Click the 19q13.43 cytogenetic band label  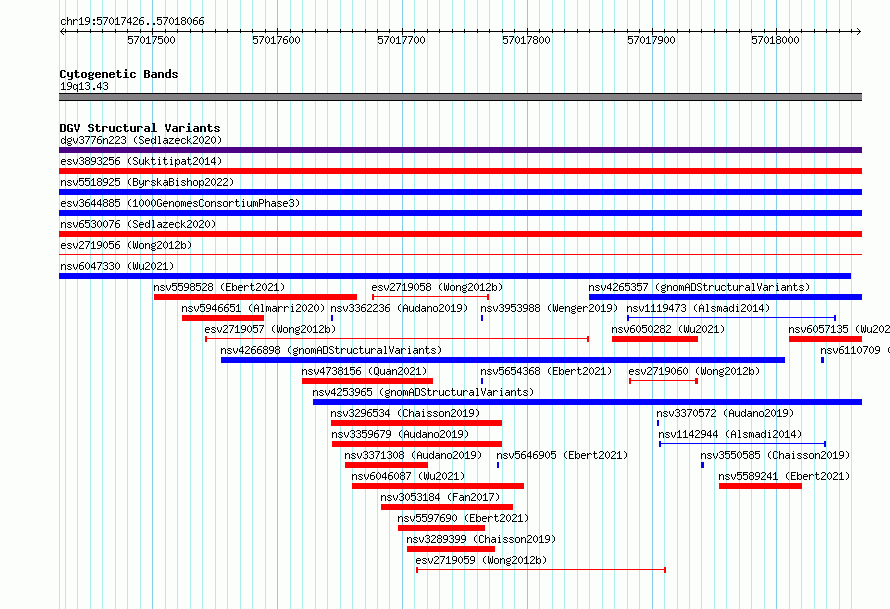click(x=84, y=86)
